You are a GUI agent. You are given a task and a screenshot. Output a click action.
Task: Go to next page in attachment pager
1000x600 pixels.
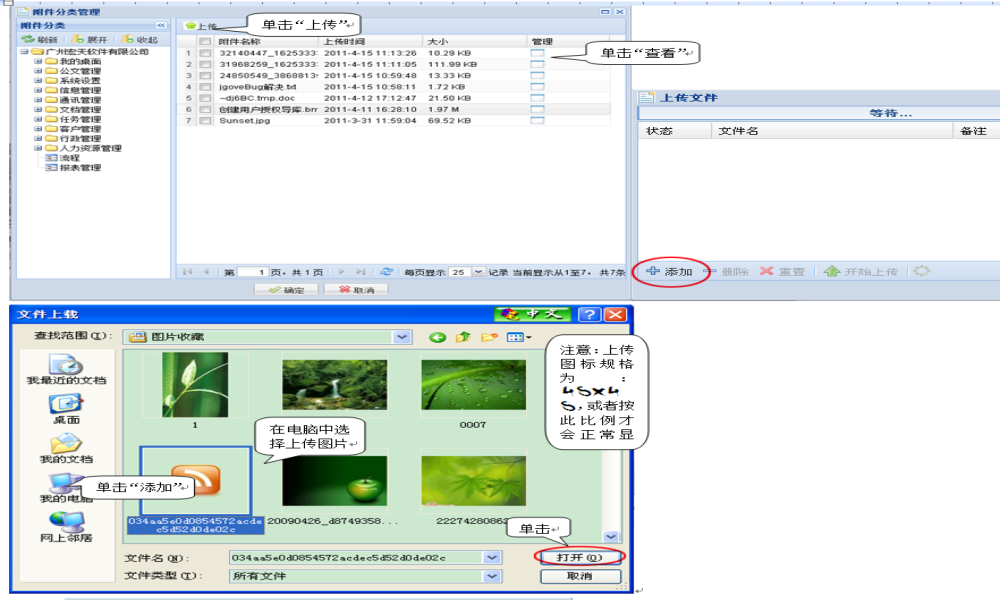[342, 272]
